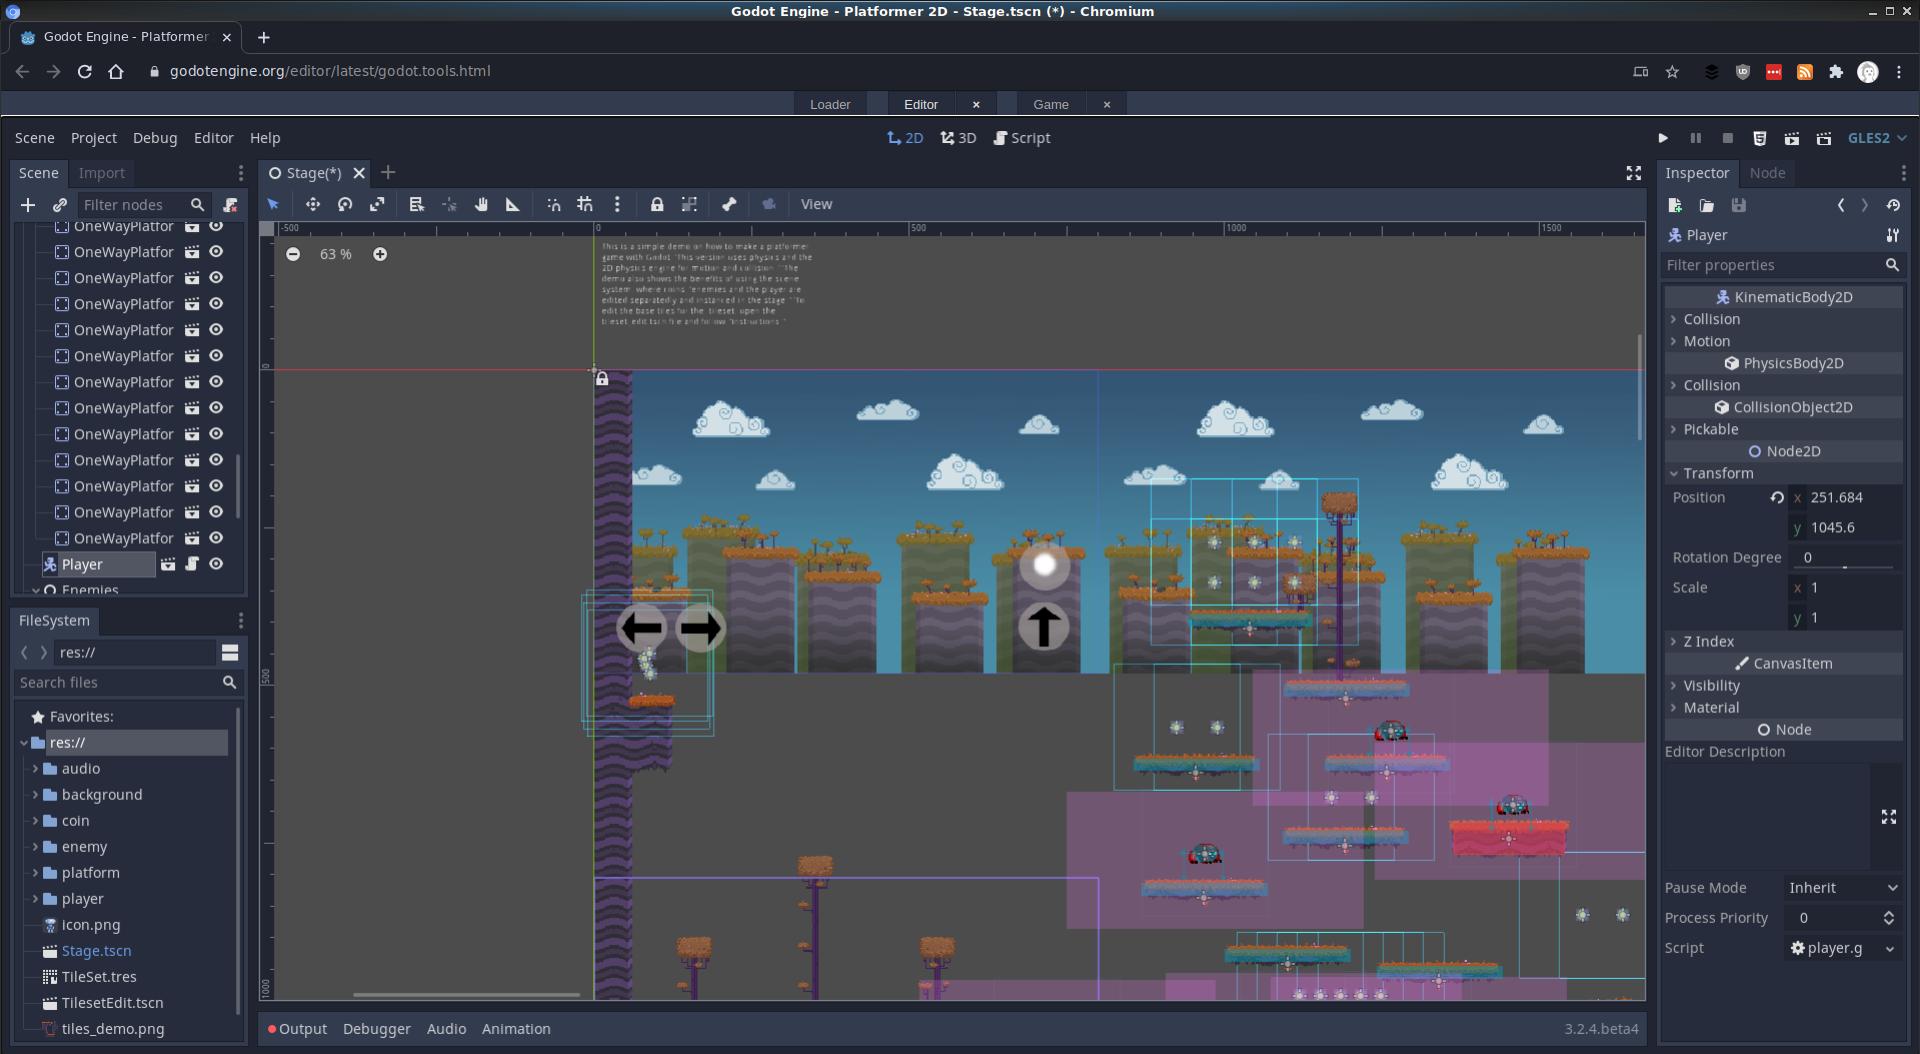Go to previous edited object in Inspector

(x=1841, y=205)
